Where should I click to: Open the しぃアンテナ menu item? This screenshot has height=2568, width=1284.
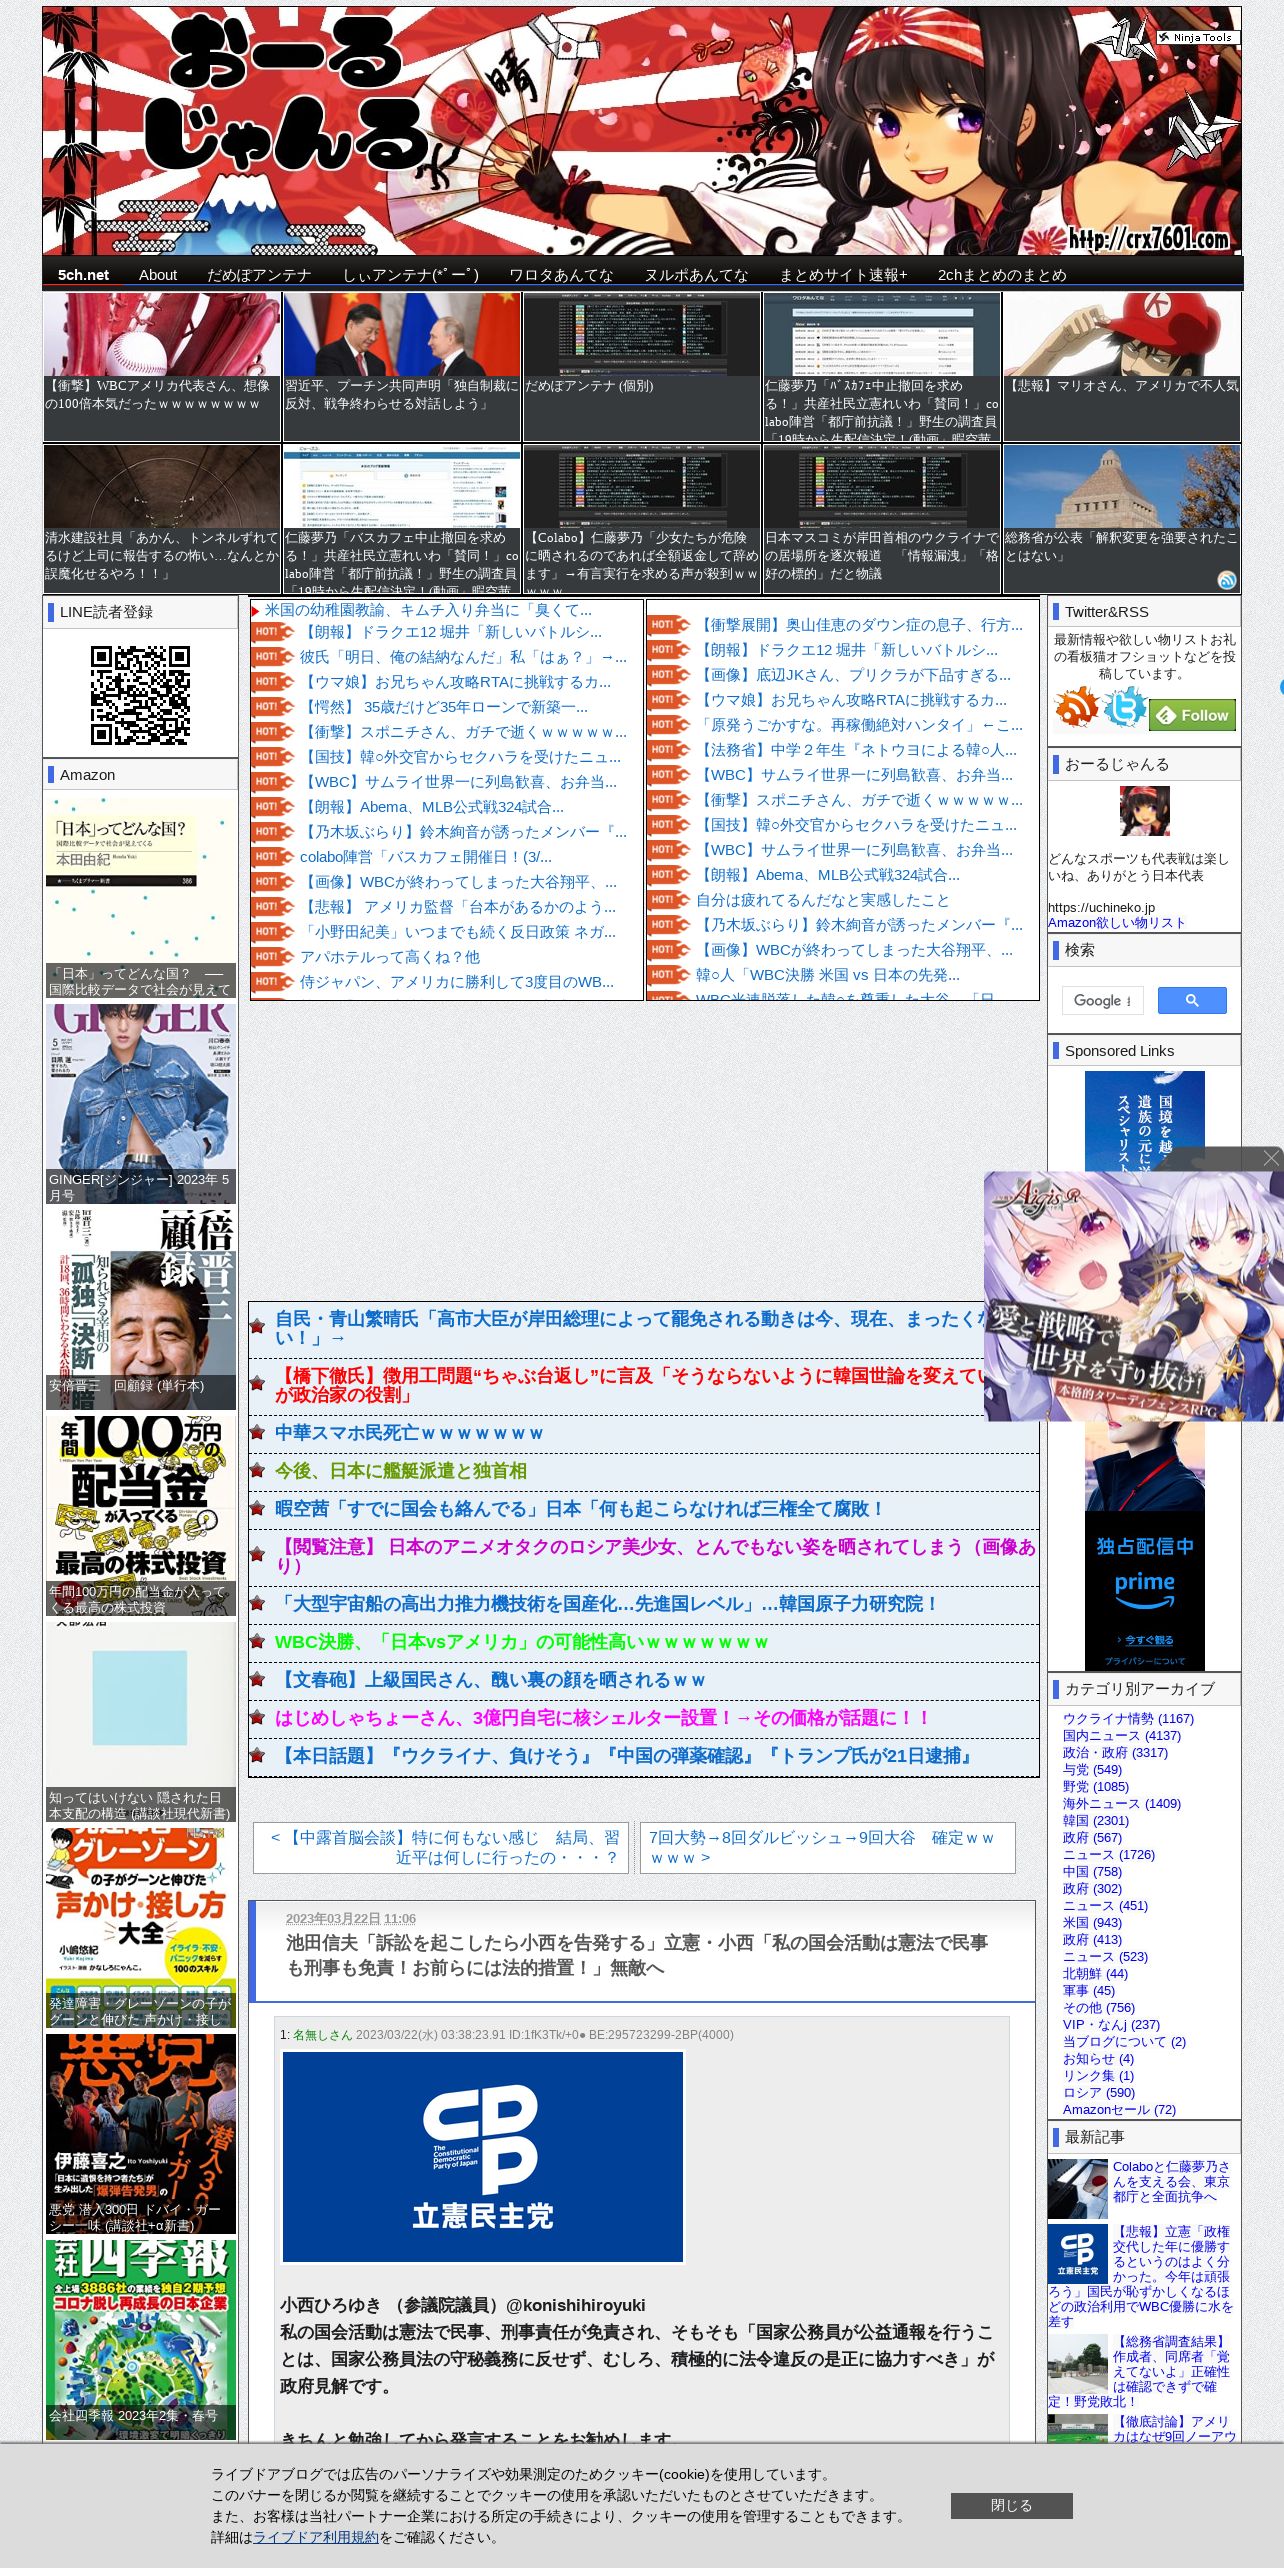click(x=411, y=275)
